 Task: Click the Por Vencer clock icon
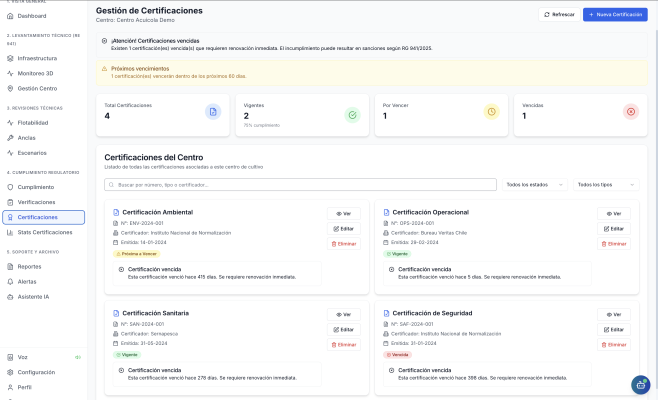click(x=491, y=112)
